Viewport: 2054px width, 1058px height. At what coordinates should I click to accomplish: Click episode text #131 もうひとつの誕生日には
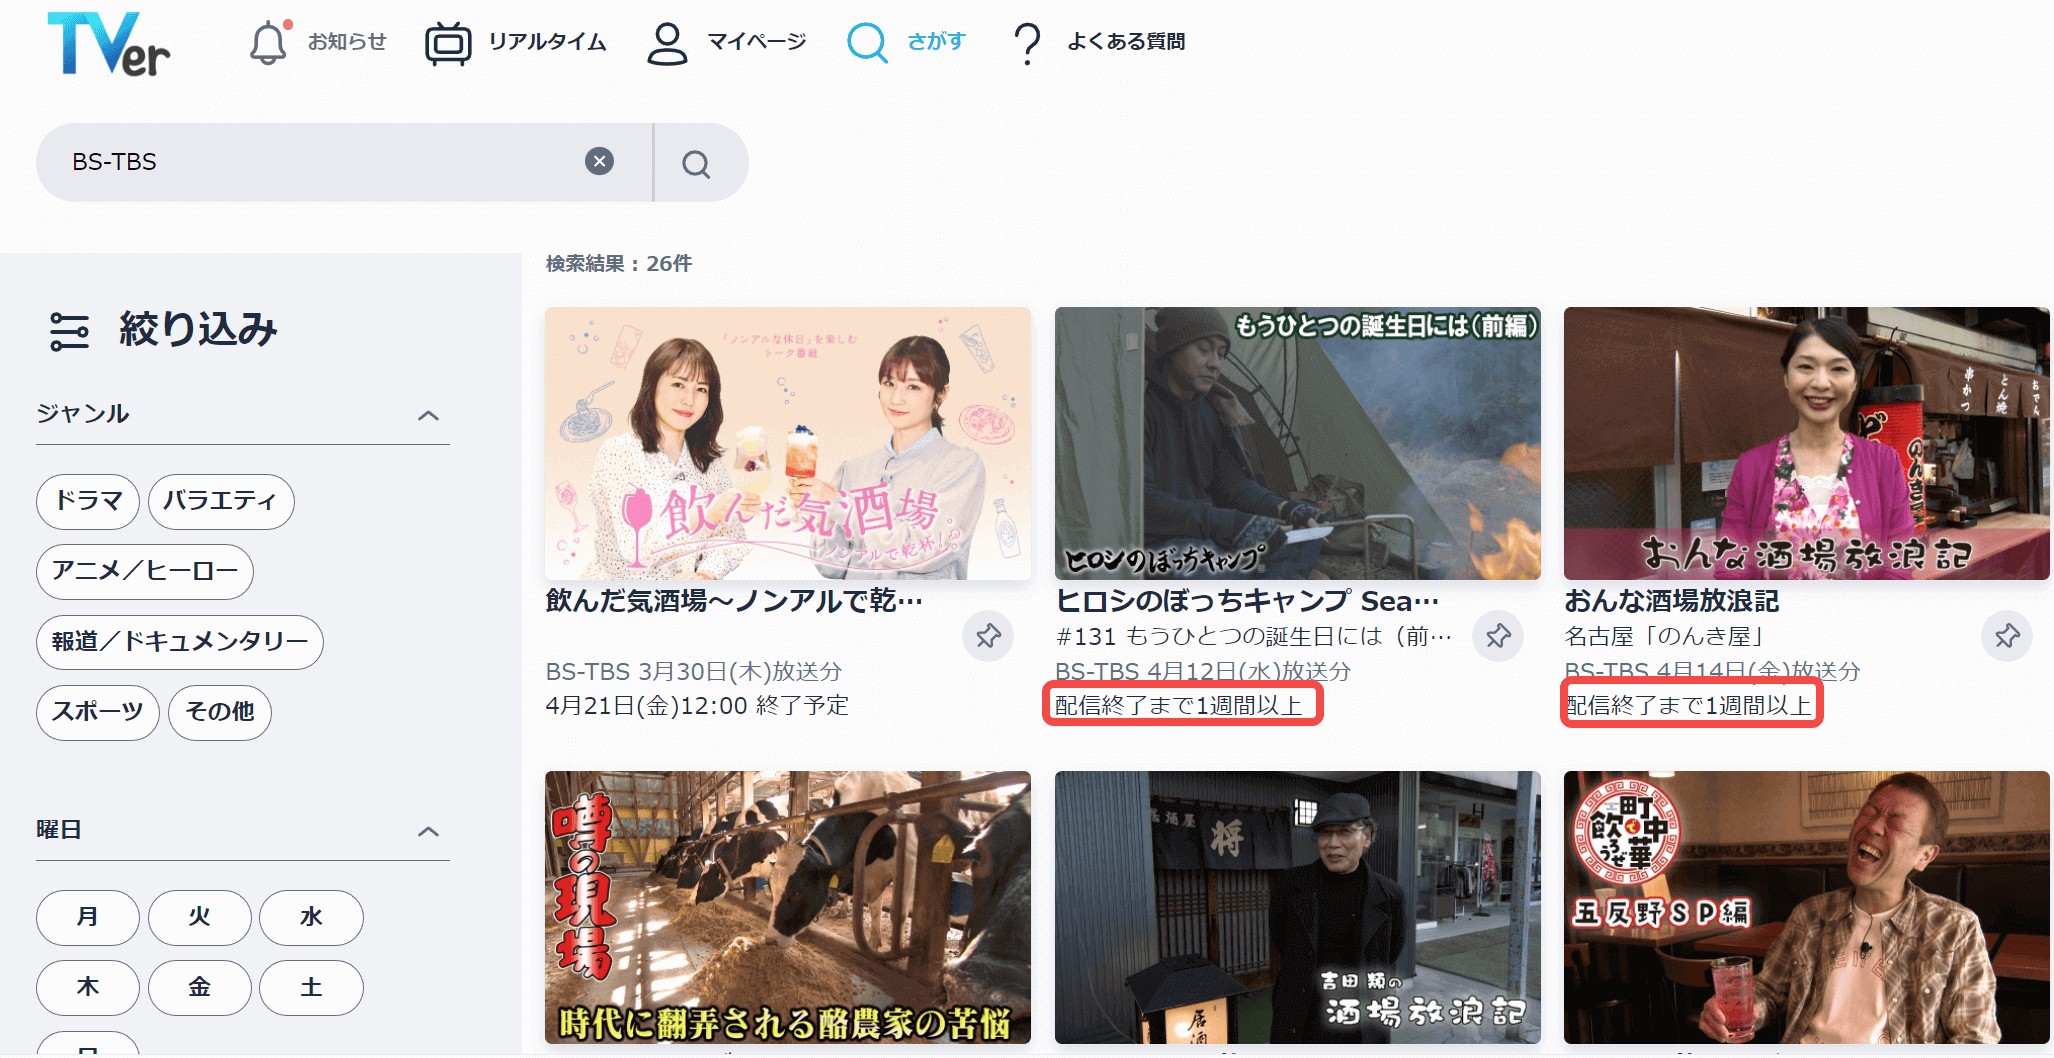1254,636
